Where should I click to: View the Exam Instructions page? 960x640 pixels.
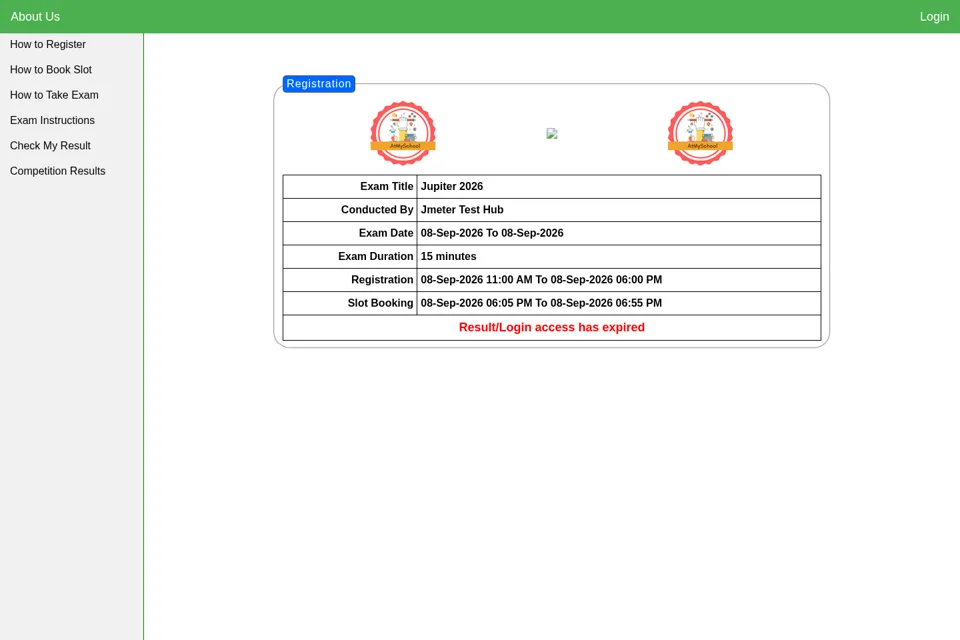(52, 120)
